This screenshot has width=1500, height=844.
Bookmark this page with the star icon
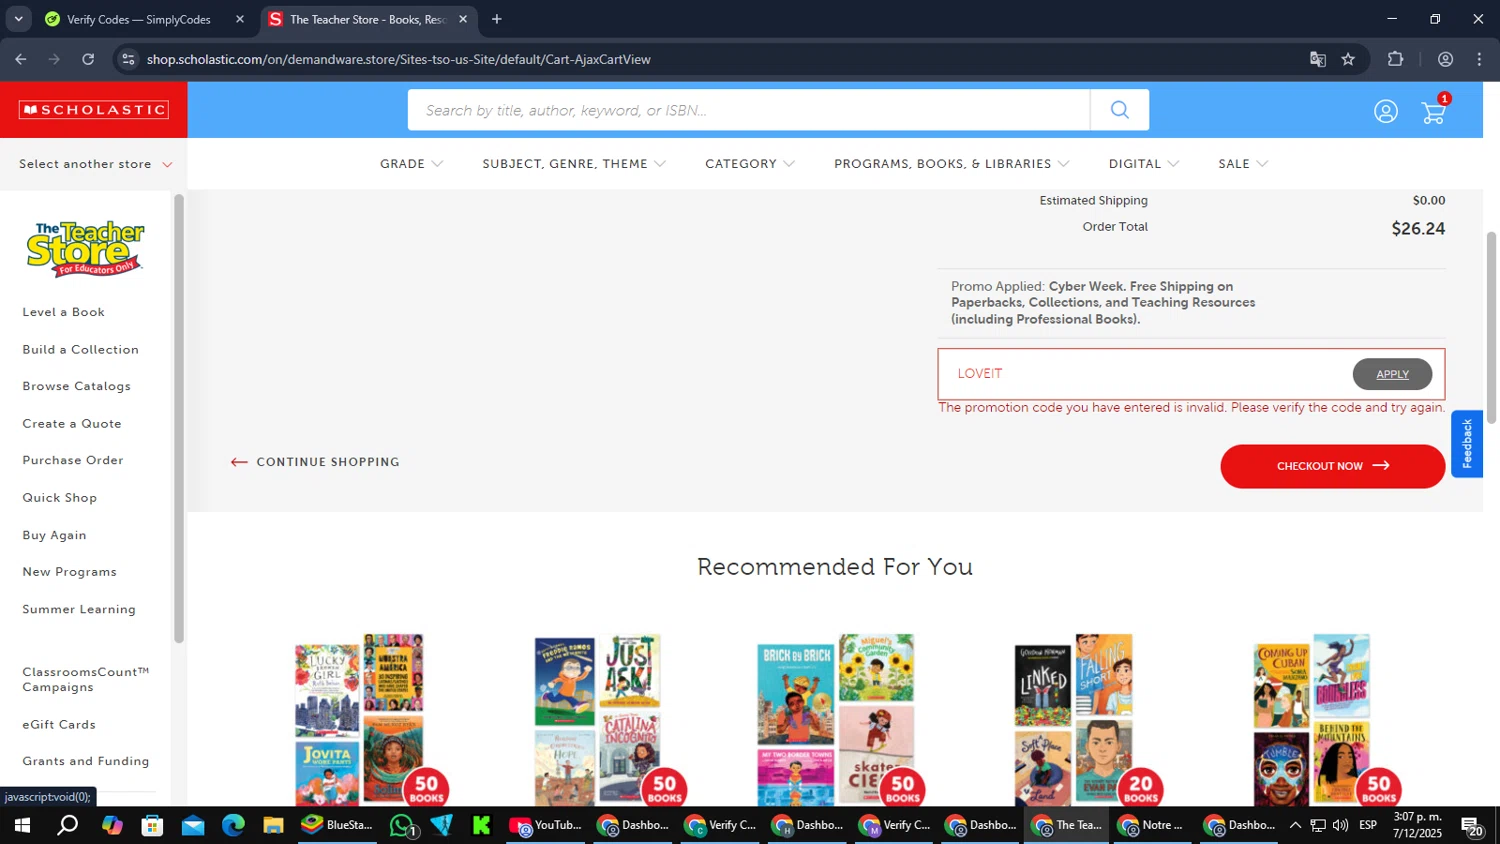(1348, 59)
